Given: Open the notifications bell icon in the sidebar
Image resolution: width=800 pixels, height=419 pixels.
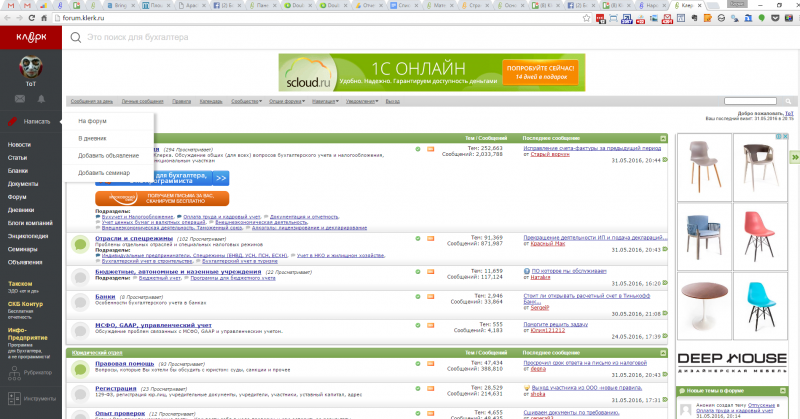Looking at the screenshot, I should coord(41,98).
